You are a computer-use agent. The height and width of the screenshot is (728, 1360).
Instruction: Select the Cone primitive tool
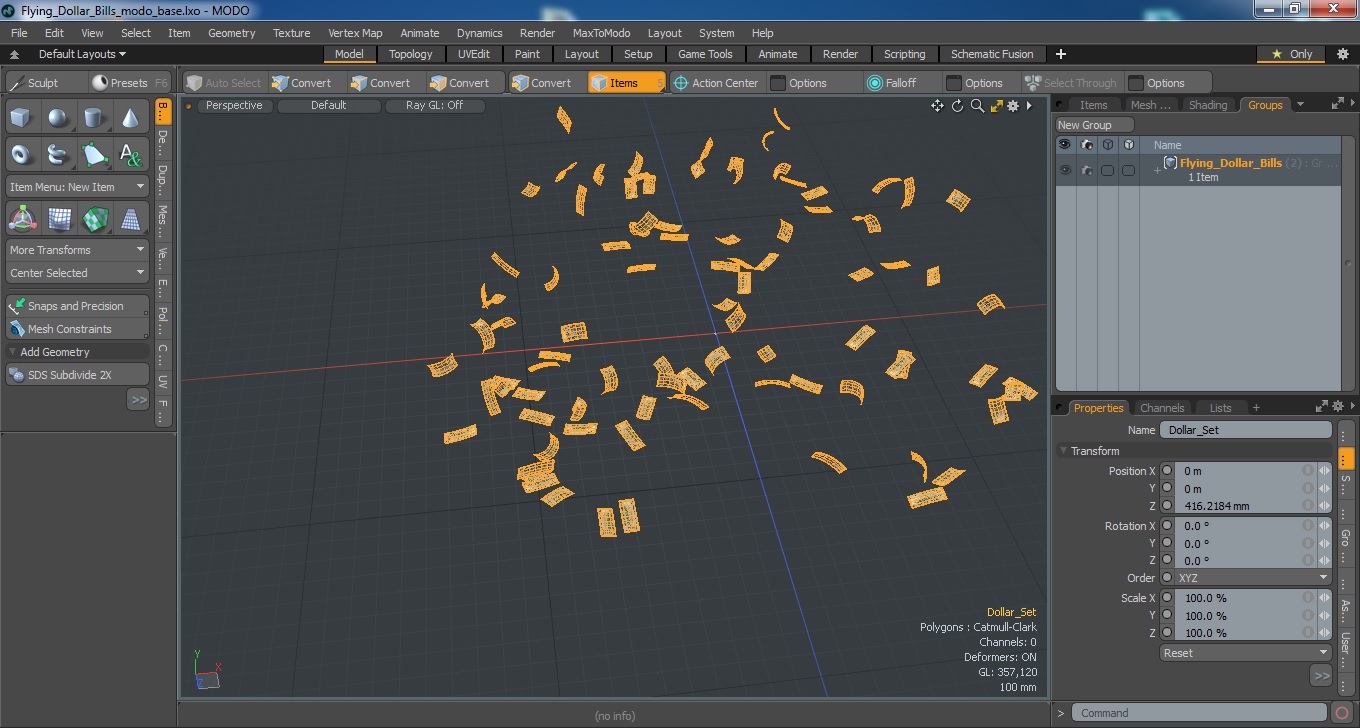click(x=131, y=119)
